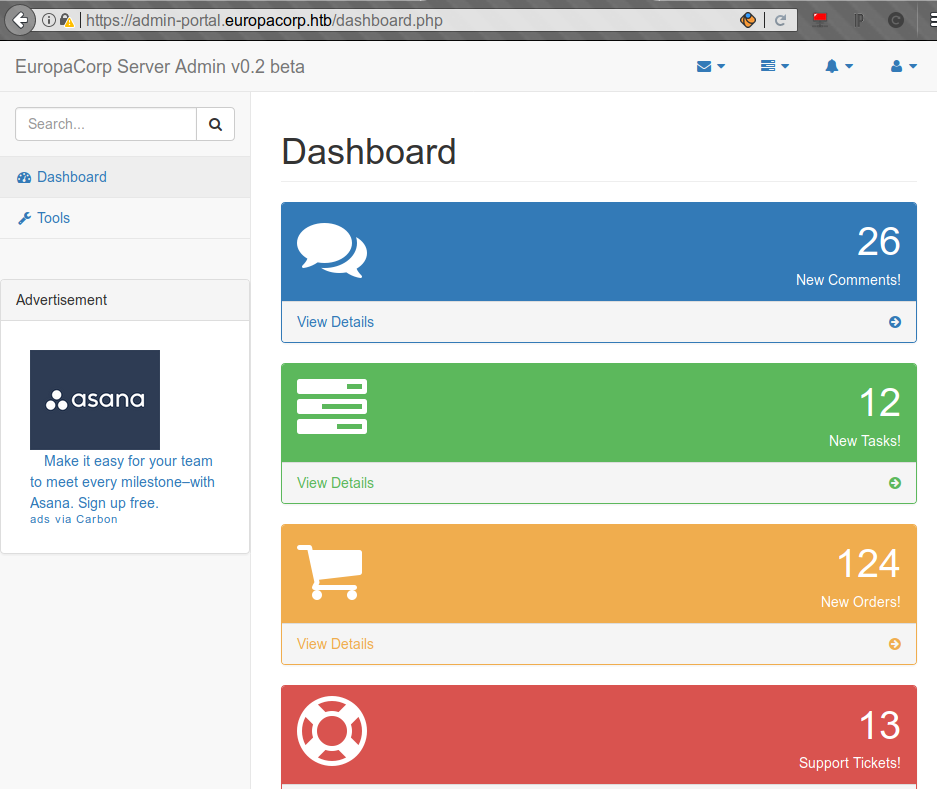Click the dashboard gauge icon in sidebar
Screen dimensions: 937x789
click(24, 178)
